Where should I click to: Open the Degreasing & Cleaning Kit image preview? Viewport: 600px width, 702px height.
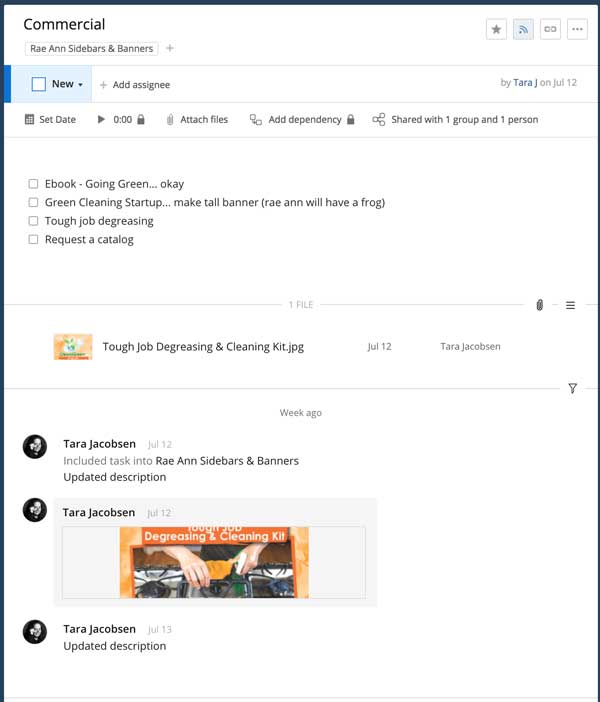pos(214,562)
